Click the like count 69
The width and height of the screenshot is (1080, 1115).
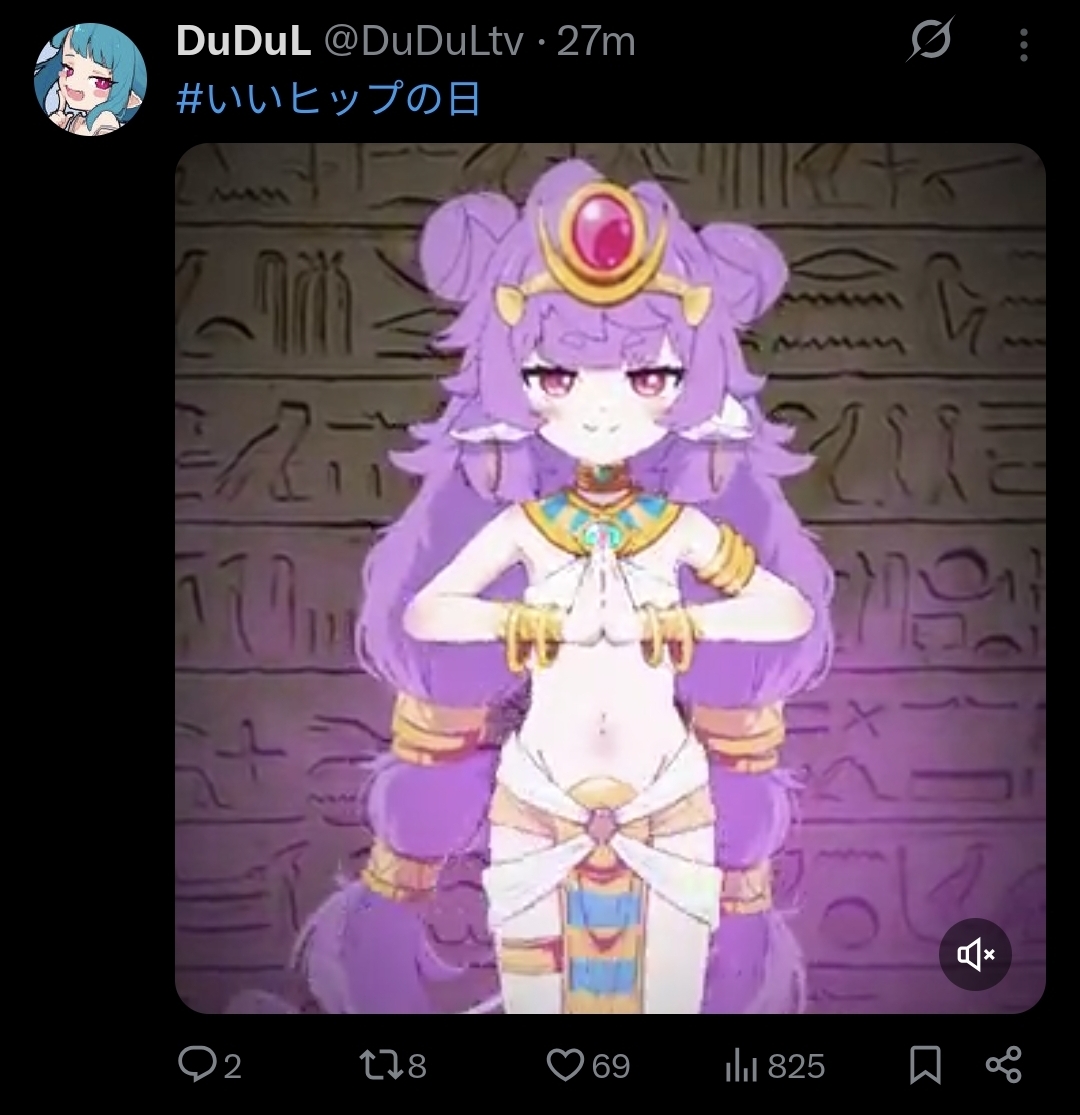(611, 1067)
